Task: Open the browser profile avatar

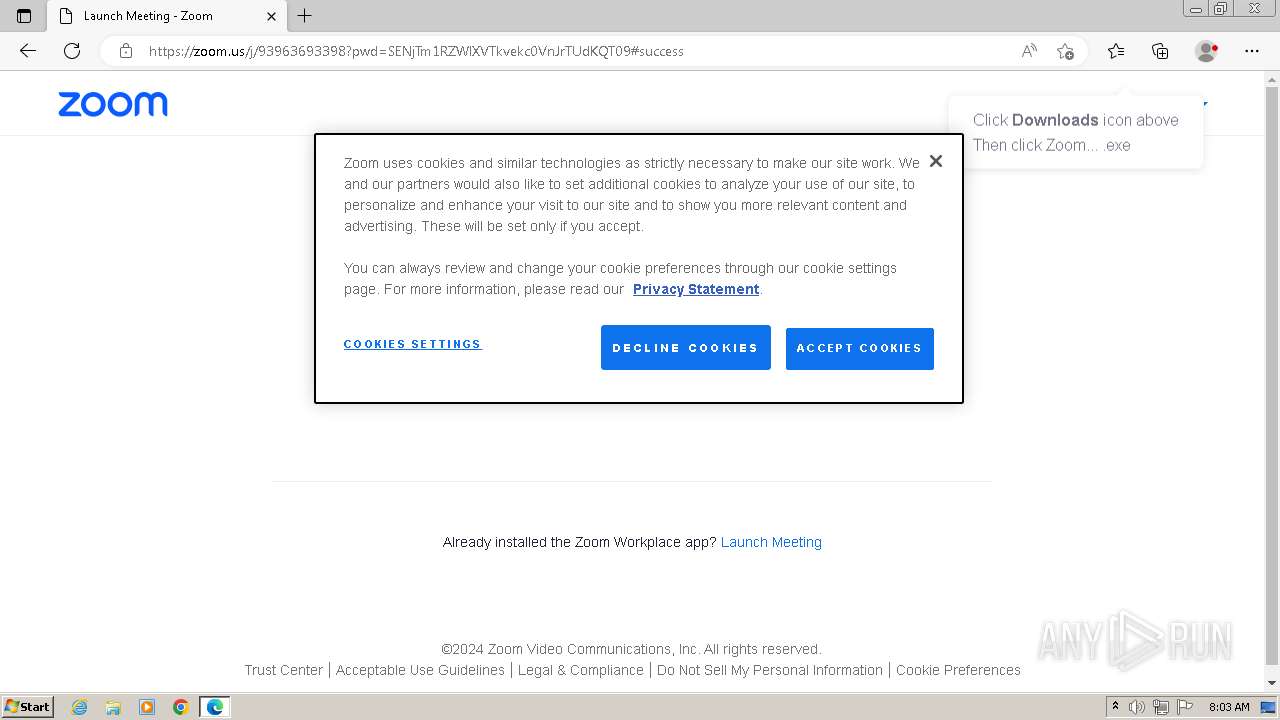Action: tap(1206, 51)
